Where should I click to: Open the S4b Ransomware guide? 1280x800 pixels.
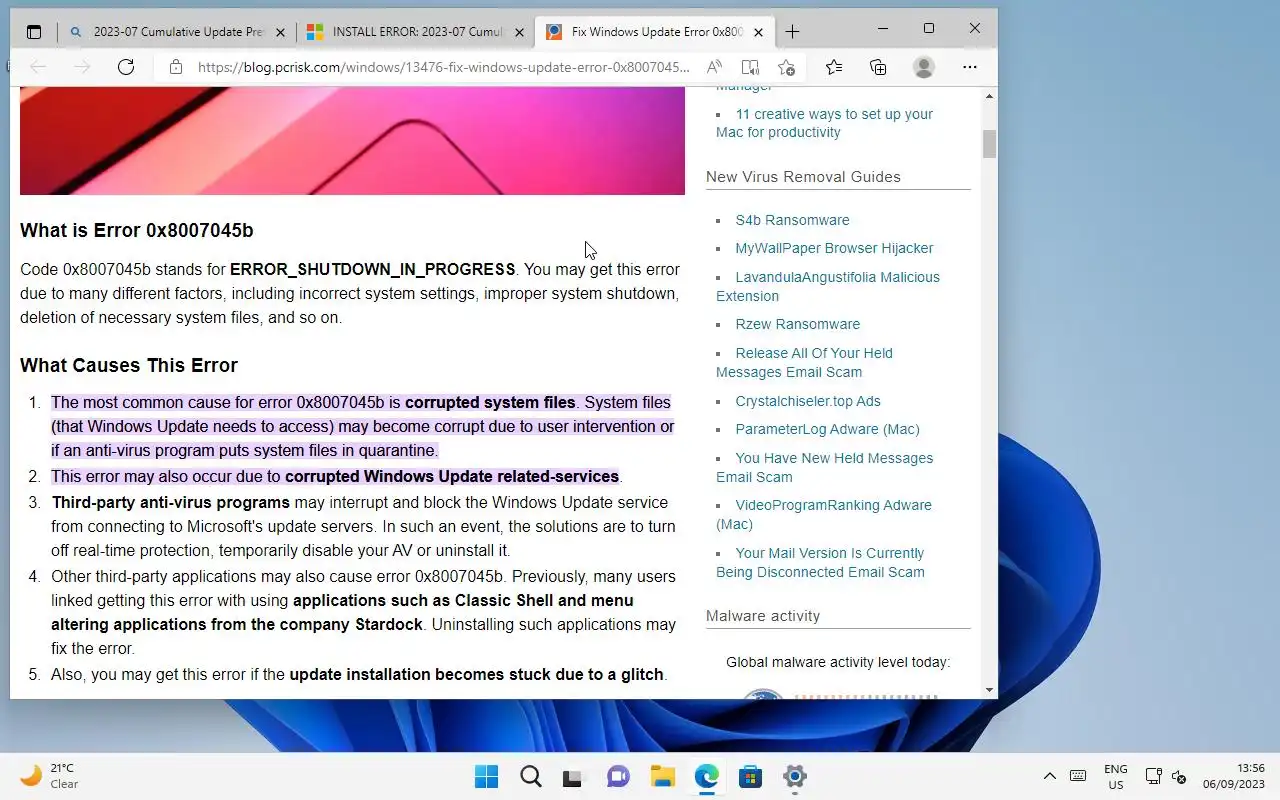792,220
